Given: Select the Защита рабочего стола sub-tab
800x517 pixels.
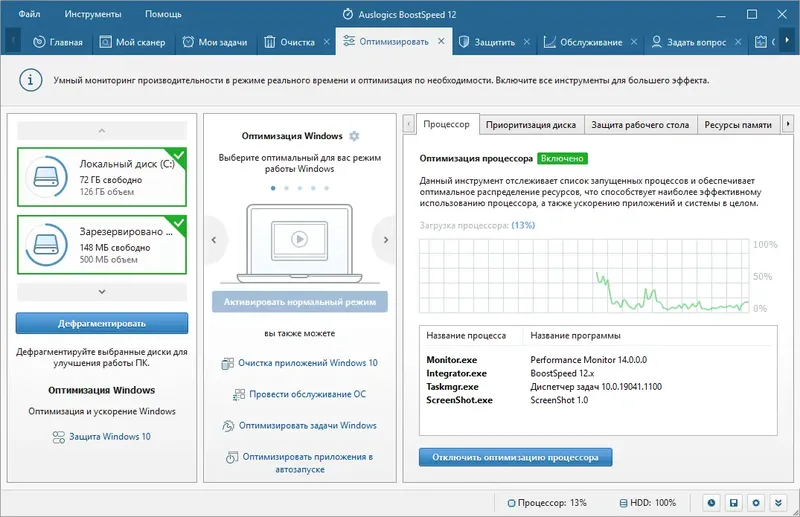Looking at the screenshot, I should click(x=640, y=125).
